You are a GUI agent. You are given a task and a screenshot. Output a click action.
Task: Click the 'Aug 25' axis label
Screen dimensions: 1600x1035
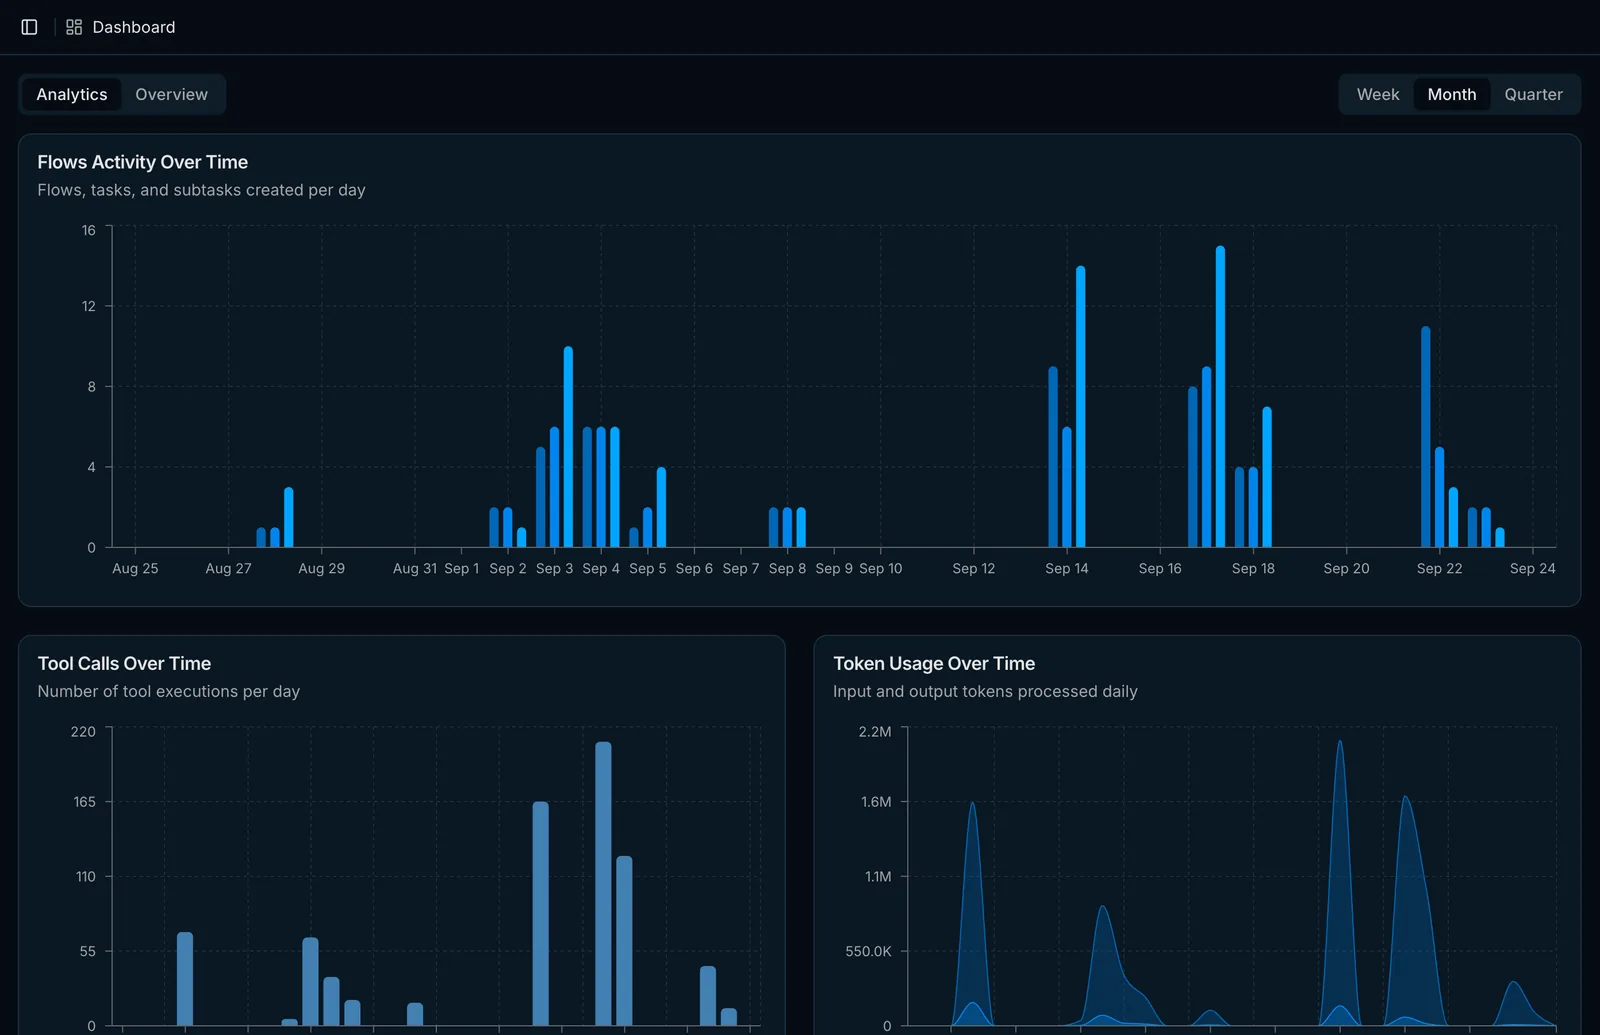[135, 568]
